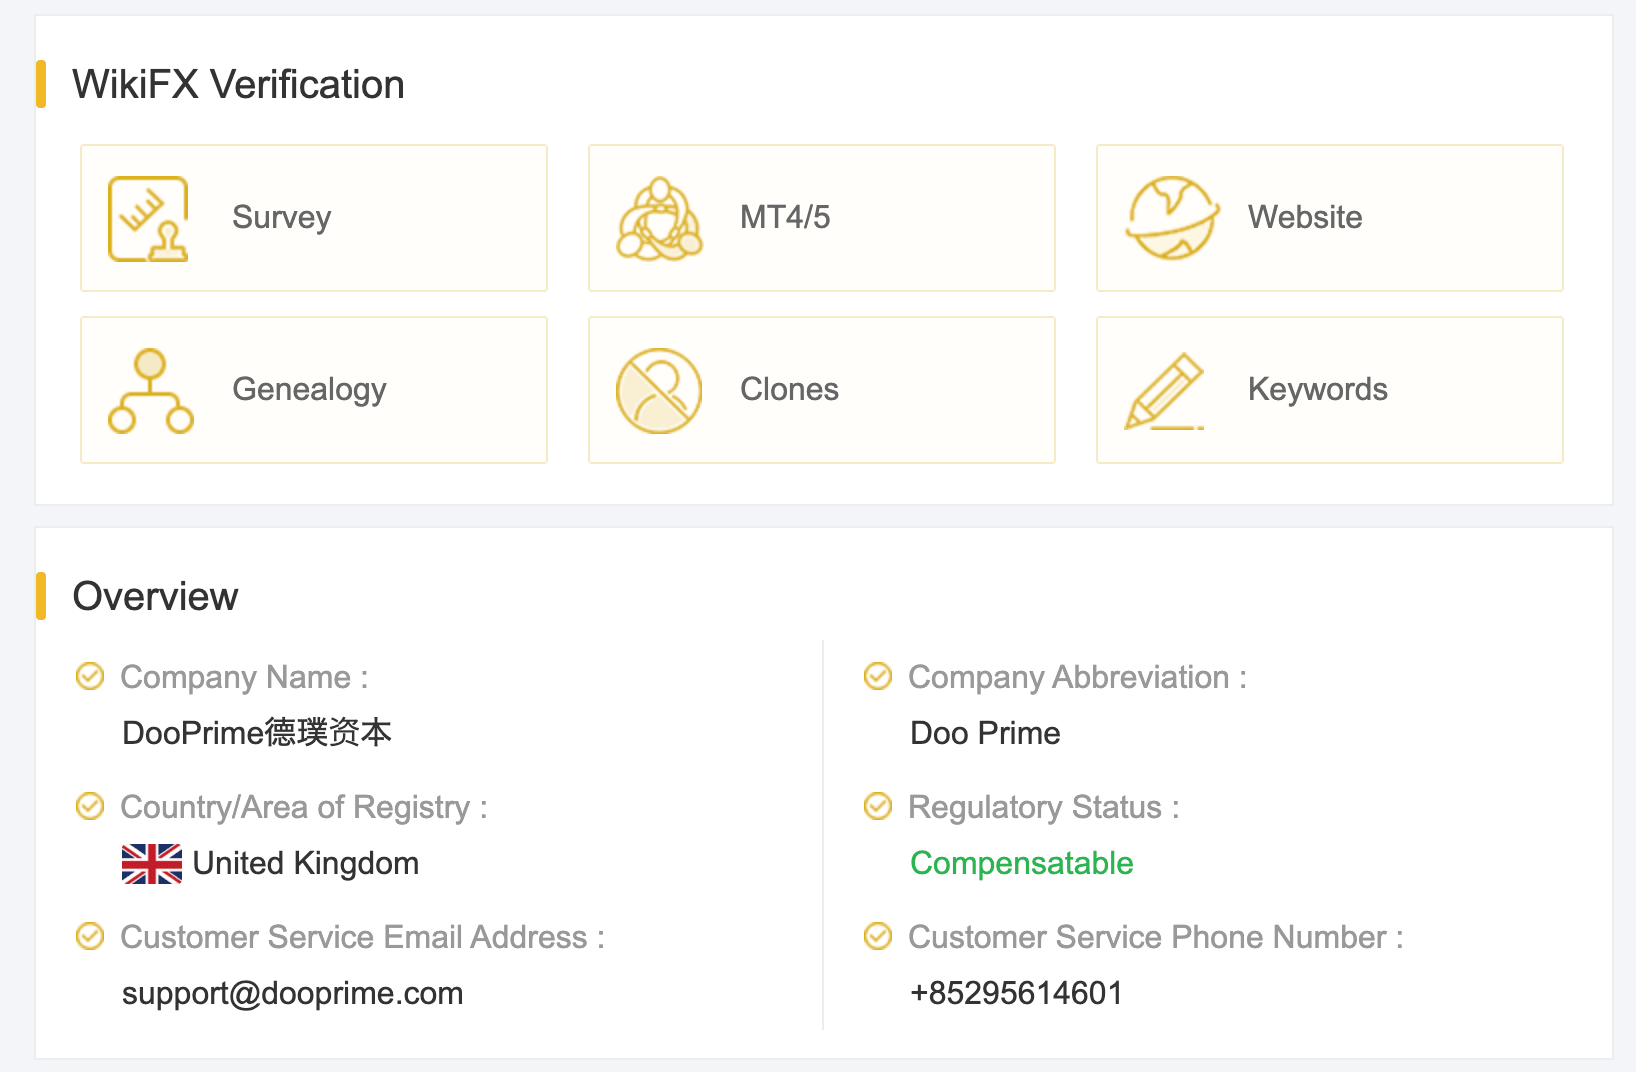This screenshot has width=1636, height=1072.
Task: Click the Country/Area of Registry label
Action: click(303, 808)
